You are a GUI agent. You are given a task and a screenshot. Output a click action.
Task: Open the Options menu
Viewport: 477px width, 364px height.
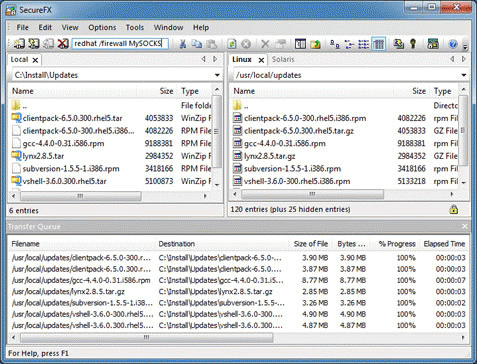click(102, 28)
